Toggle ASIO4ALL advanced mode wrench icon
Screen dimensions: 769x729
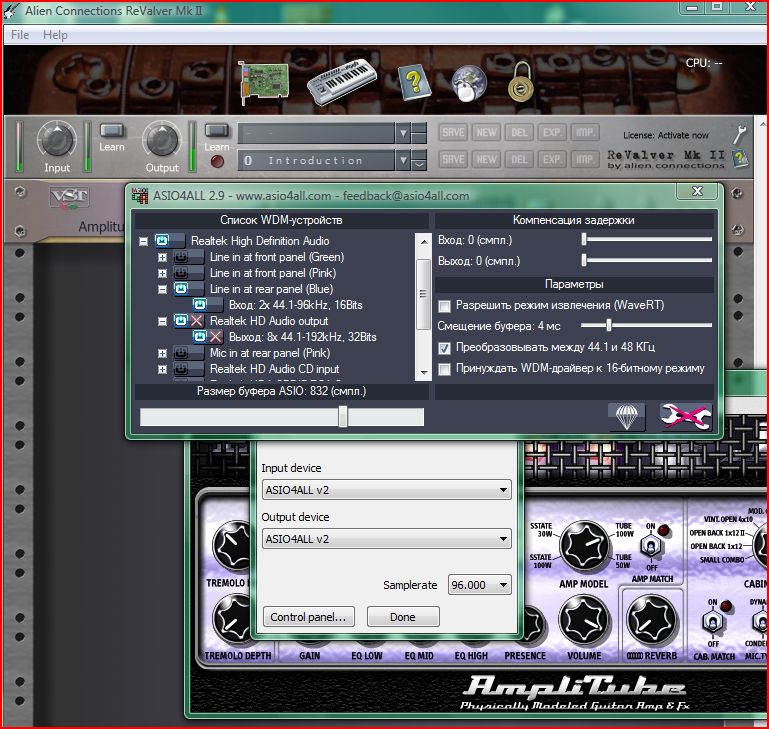click(685, 417)
